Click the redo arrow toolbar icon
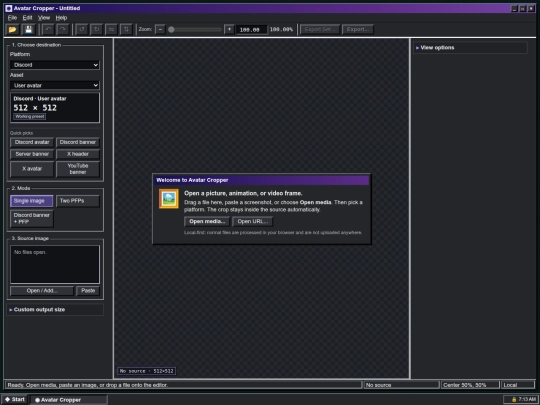Image resolution: width=540 pixels, height=405 pixels. [x=63, y=30]
